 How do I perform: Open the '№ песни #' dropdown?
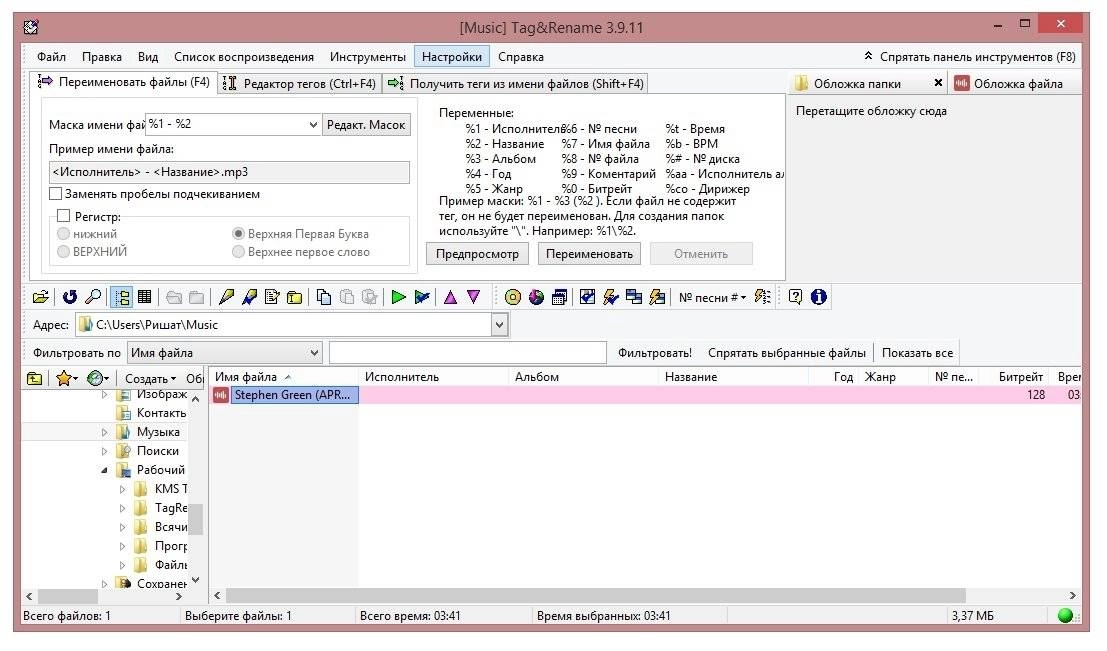(712, 297)
